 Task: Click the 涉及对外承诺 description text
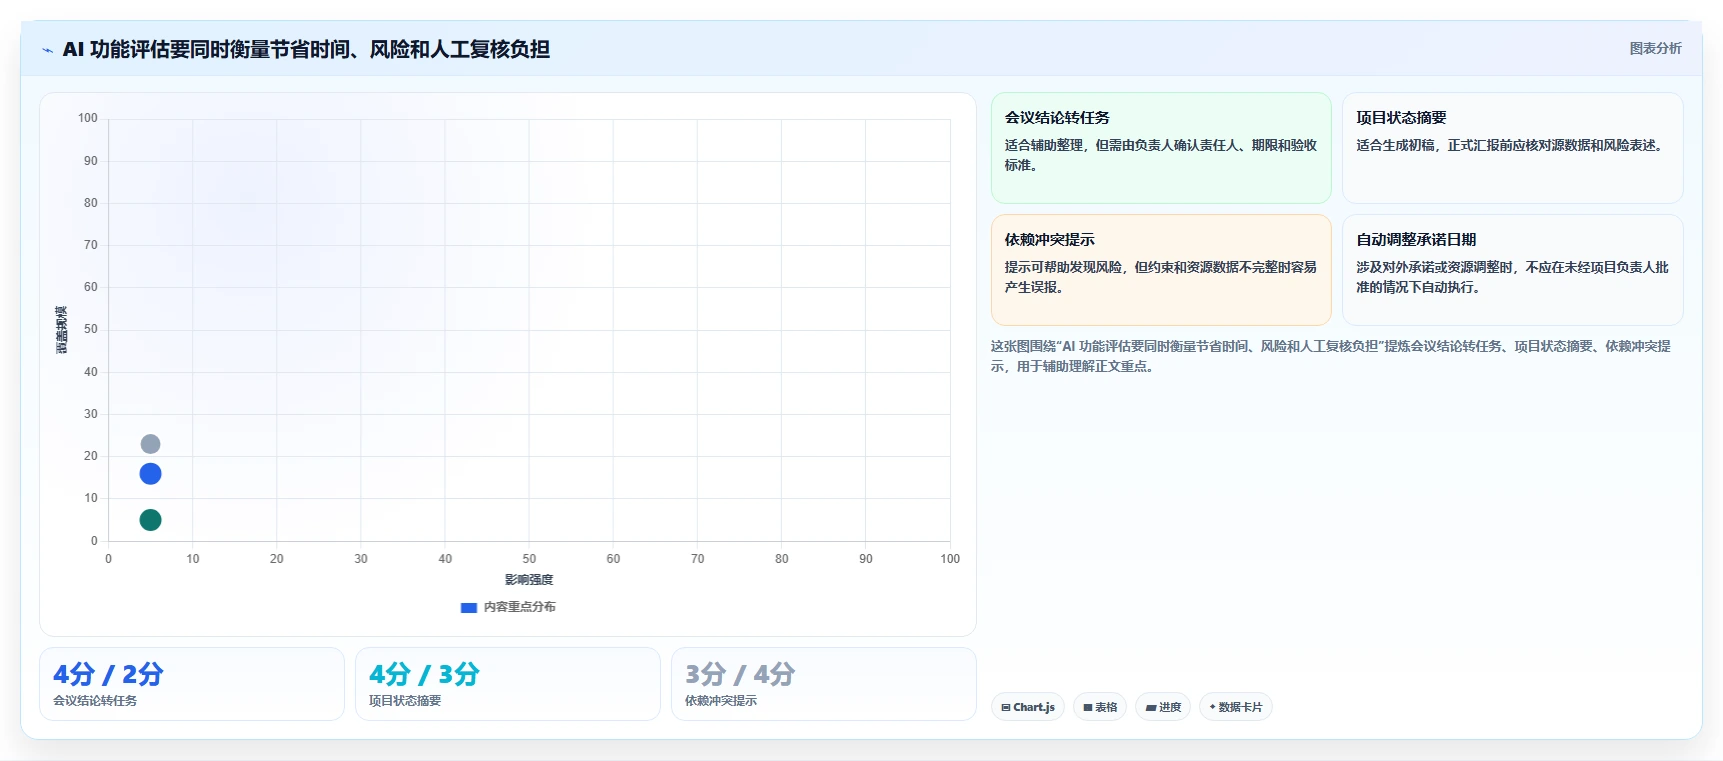[x=1512, y=277]
